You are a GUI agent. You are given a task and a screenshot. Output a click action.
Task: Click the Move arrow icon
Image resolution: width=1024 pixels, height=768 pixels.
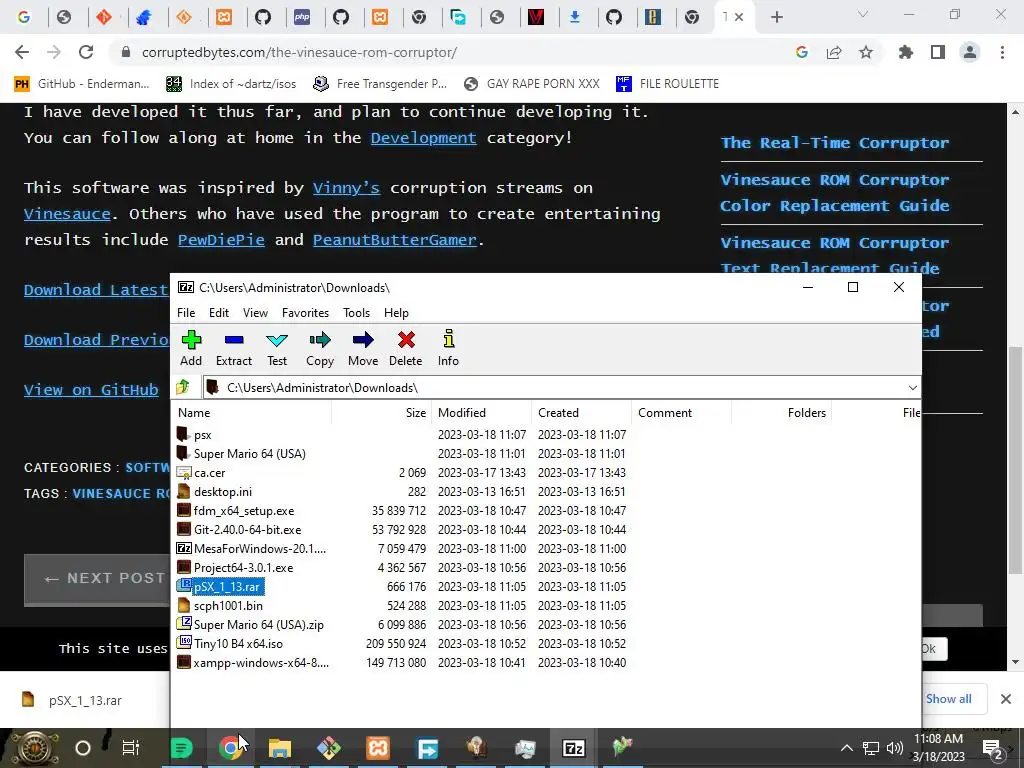(x=363, y=349)
